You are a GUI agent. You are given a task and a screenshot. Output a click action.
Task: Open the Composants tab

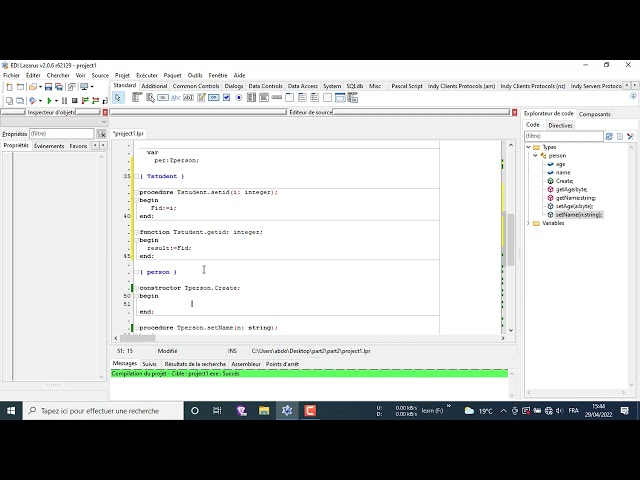click(594, 114)
